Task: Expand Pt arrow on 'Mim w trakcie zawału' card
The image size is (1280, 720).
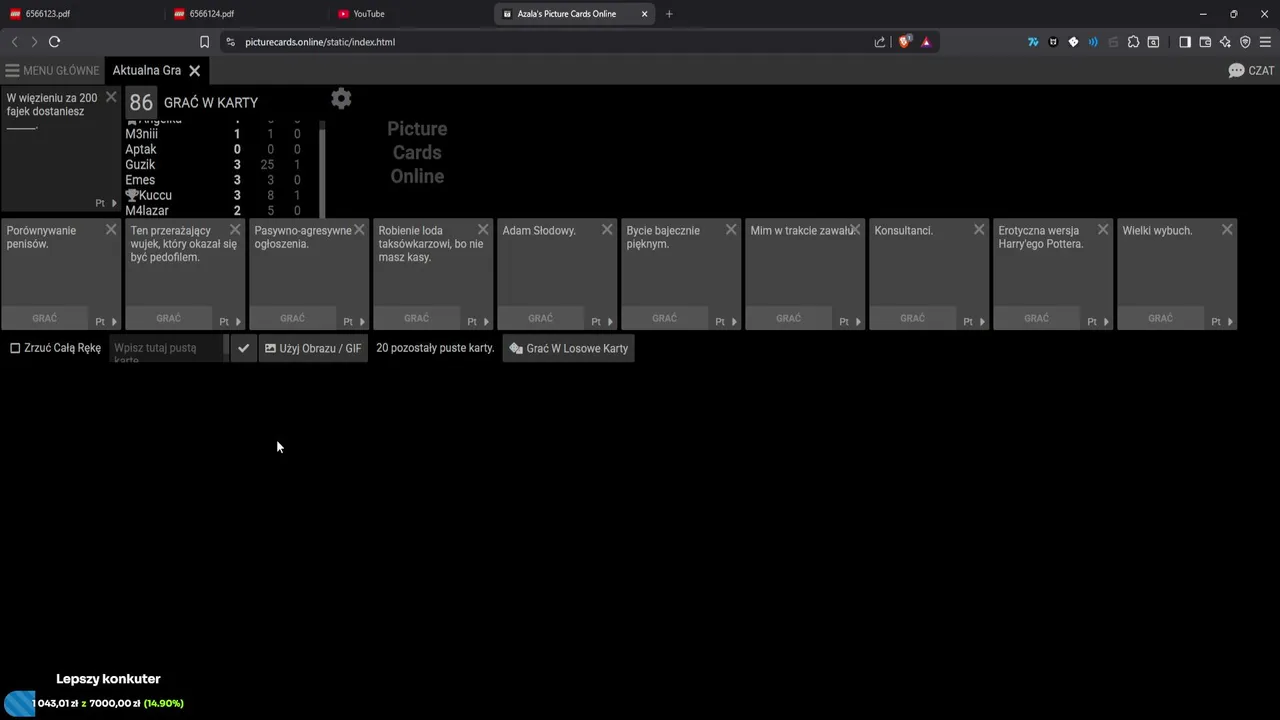Action: tap(858, 322)
